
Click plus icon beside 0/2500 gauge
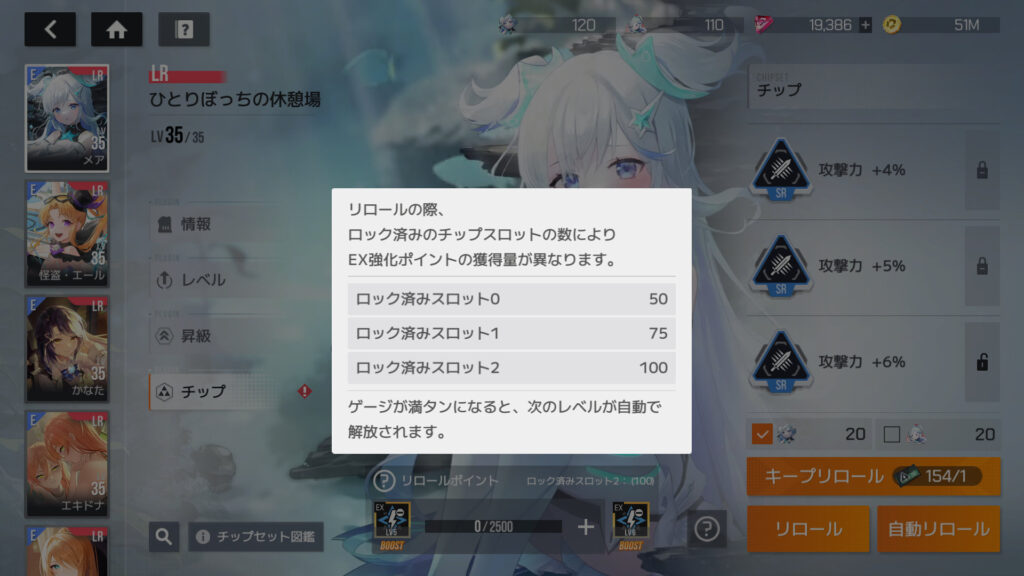click(x=586, y=526)
